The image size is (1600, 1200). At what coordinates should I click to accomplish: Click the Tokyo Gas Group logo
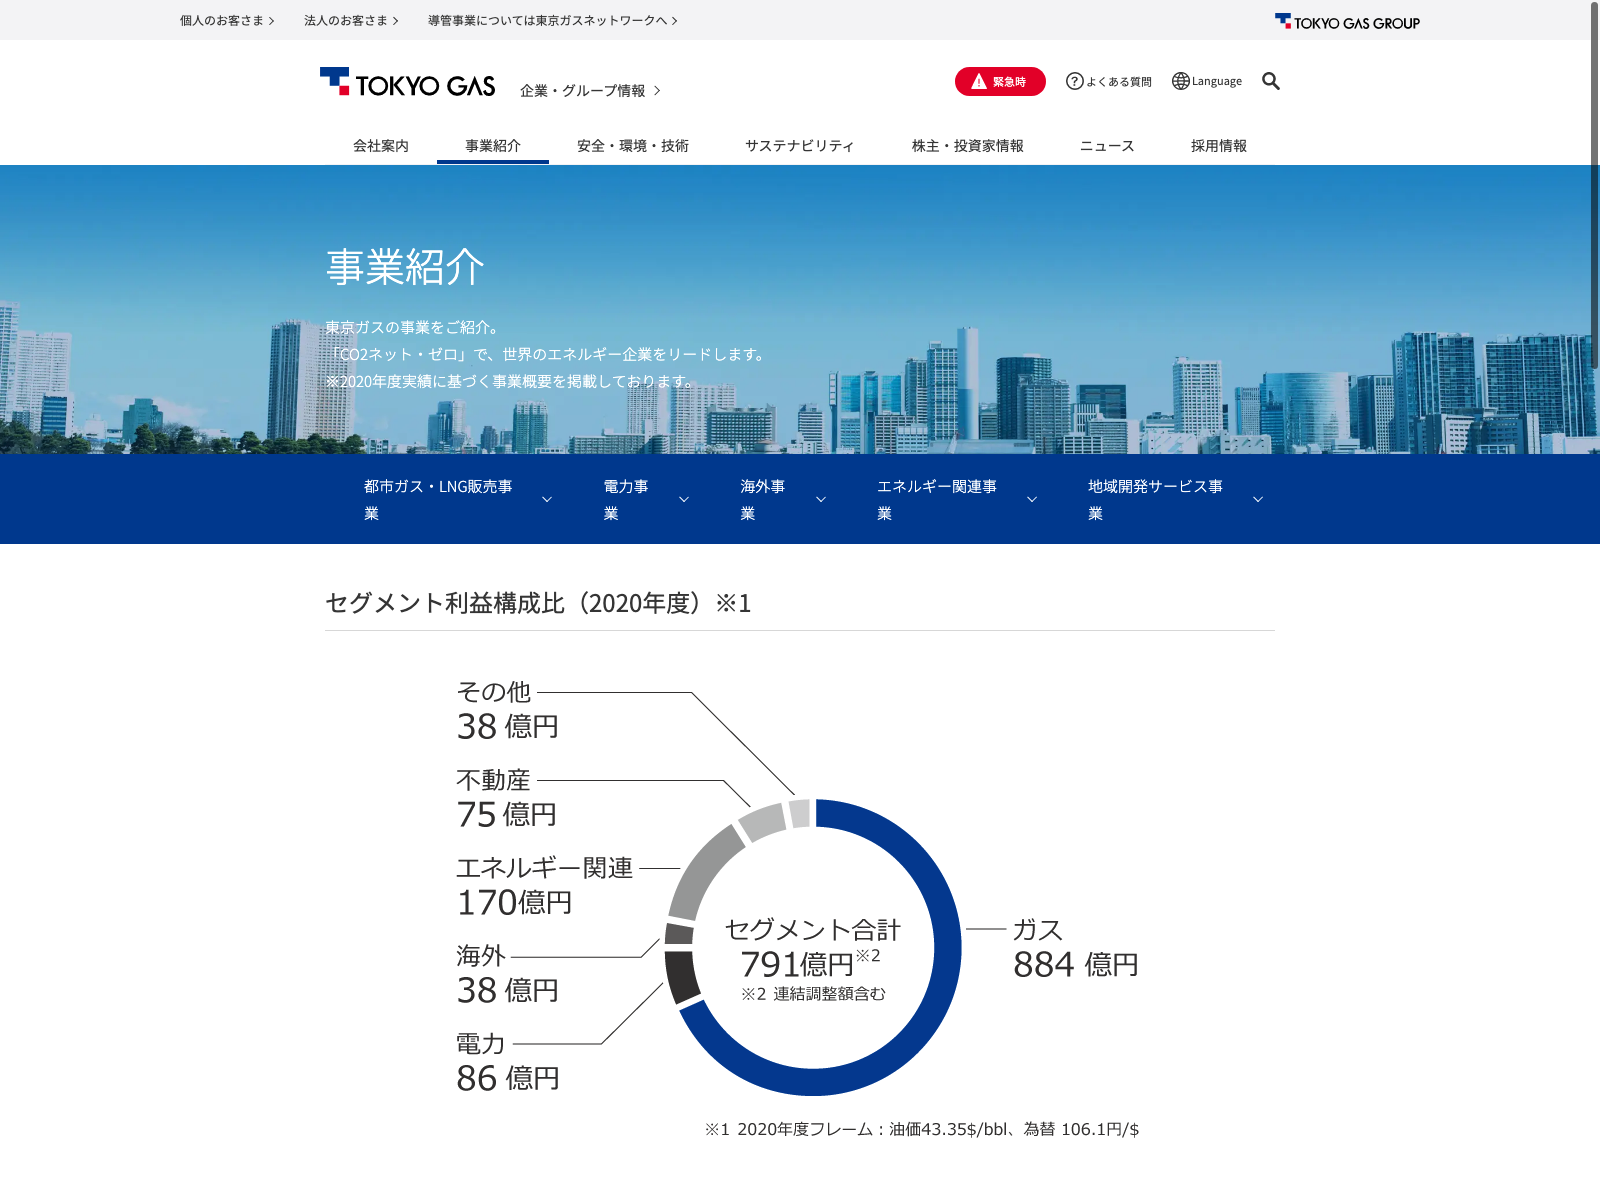point(1347,21)
